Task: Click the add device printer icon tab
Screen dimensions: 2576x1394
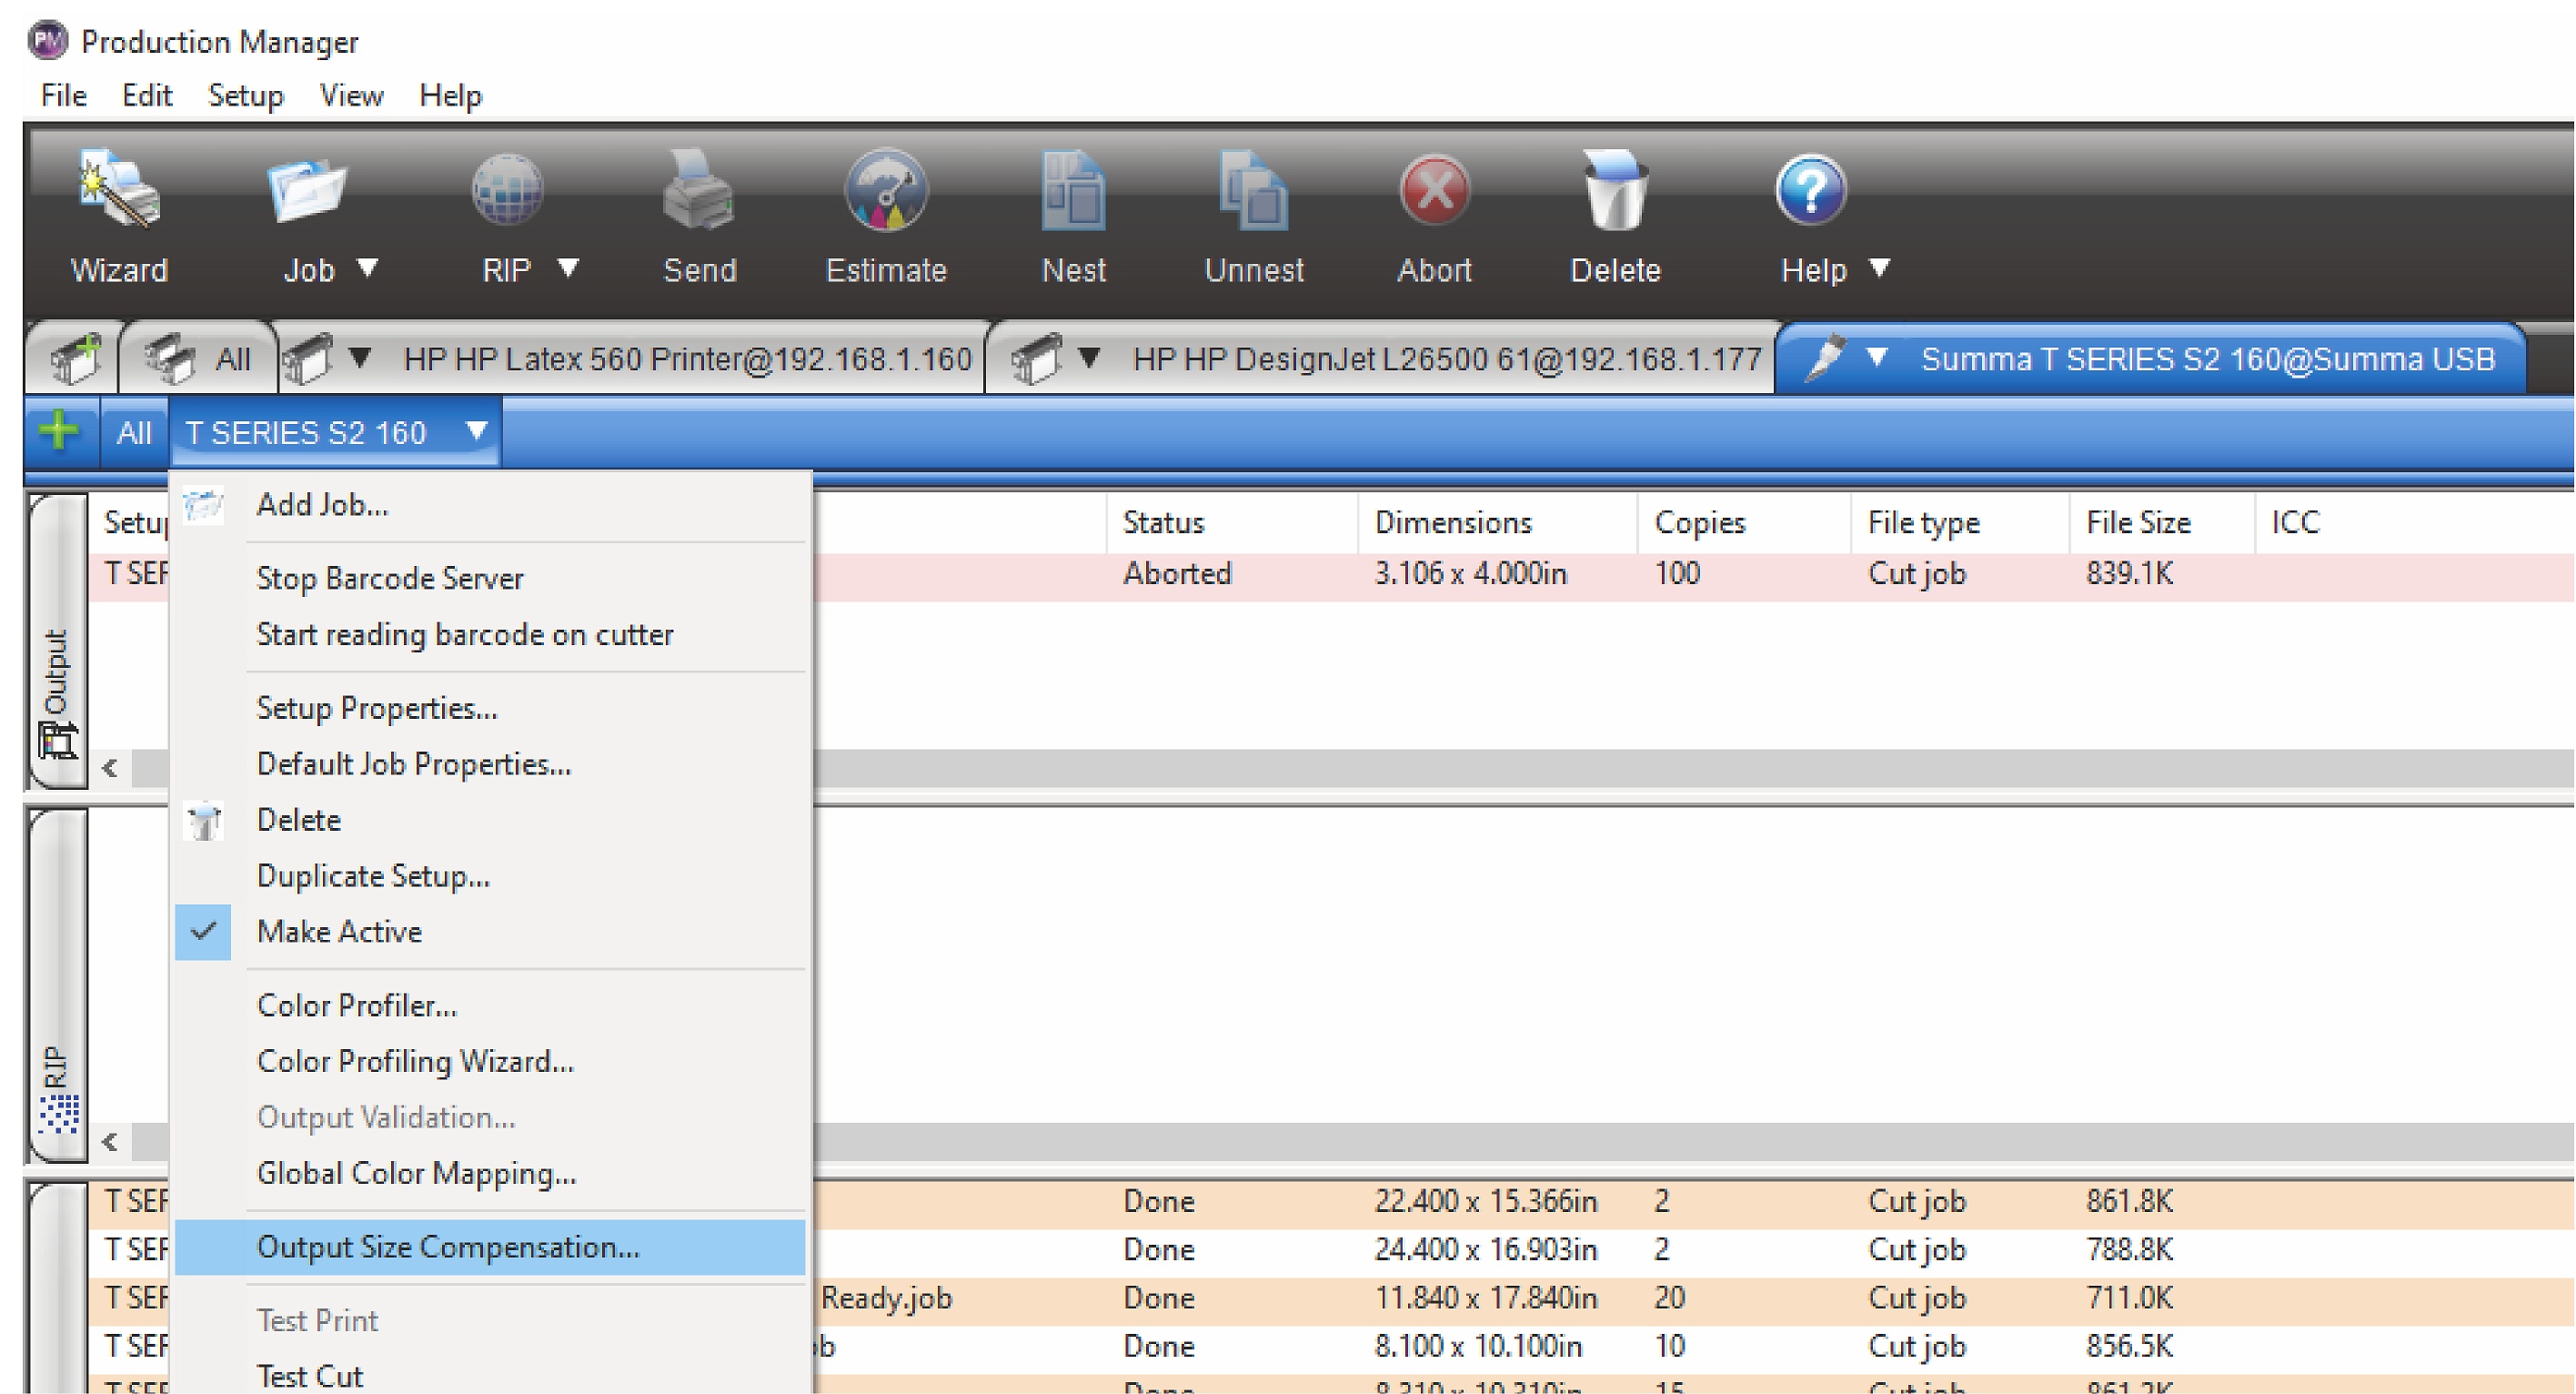Action: coord(75,359)
